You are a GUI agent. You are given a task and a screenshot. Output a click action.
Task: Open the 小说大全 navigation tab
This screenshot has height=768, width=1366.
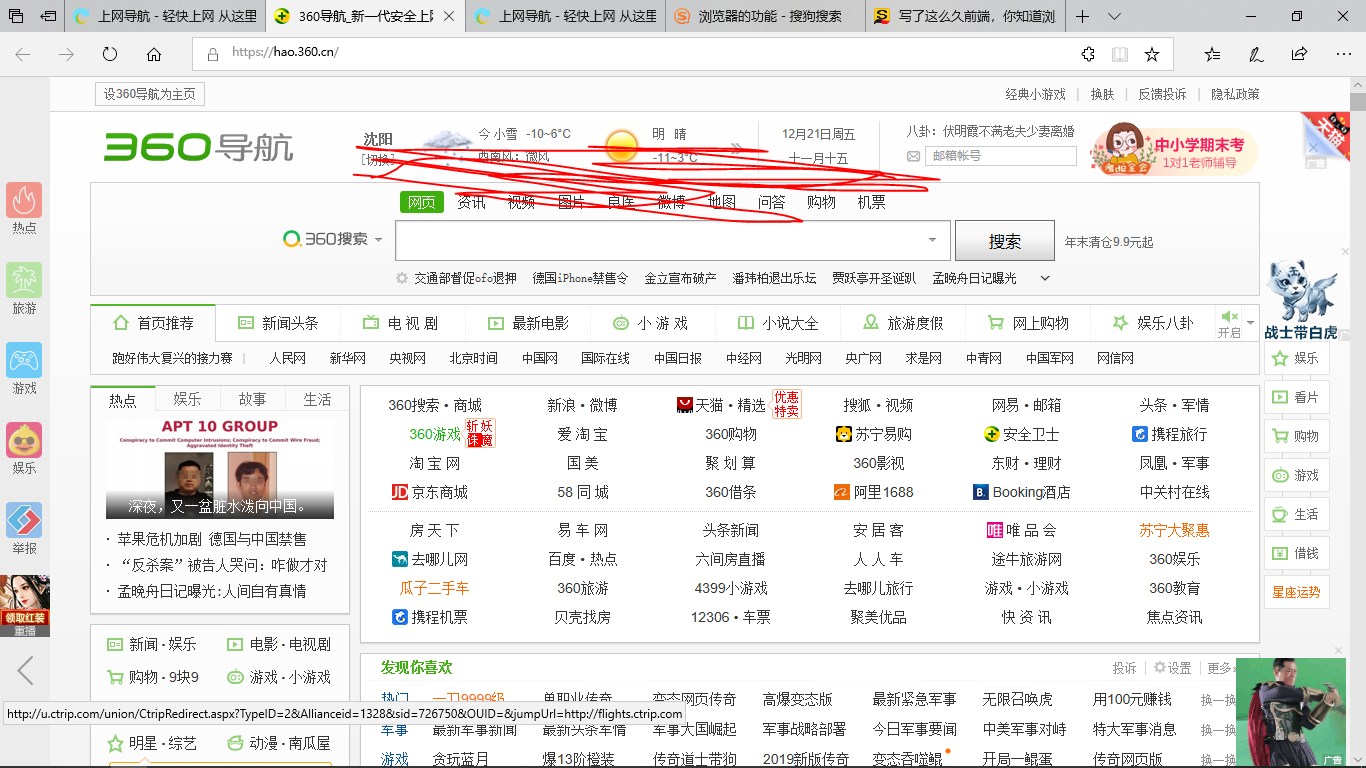[x=777, y=323]
